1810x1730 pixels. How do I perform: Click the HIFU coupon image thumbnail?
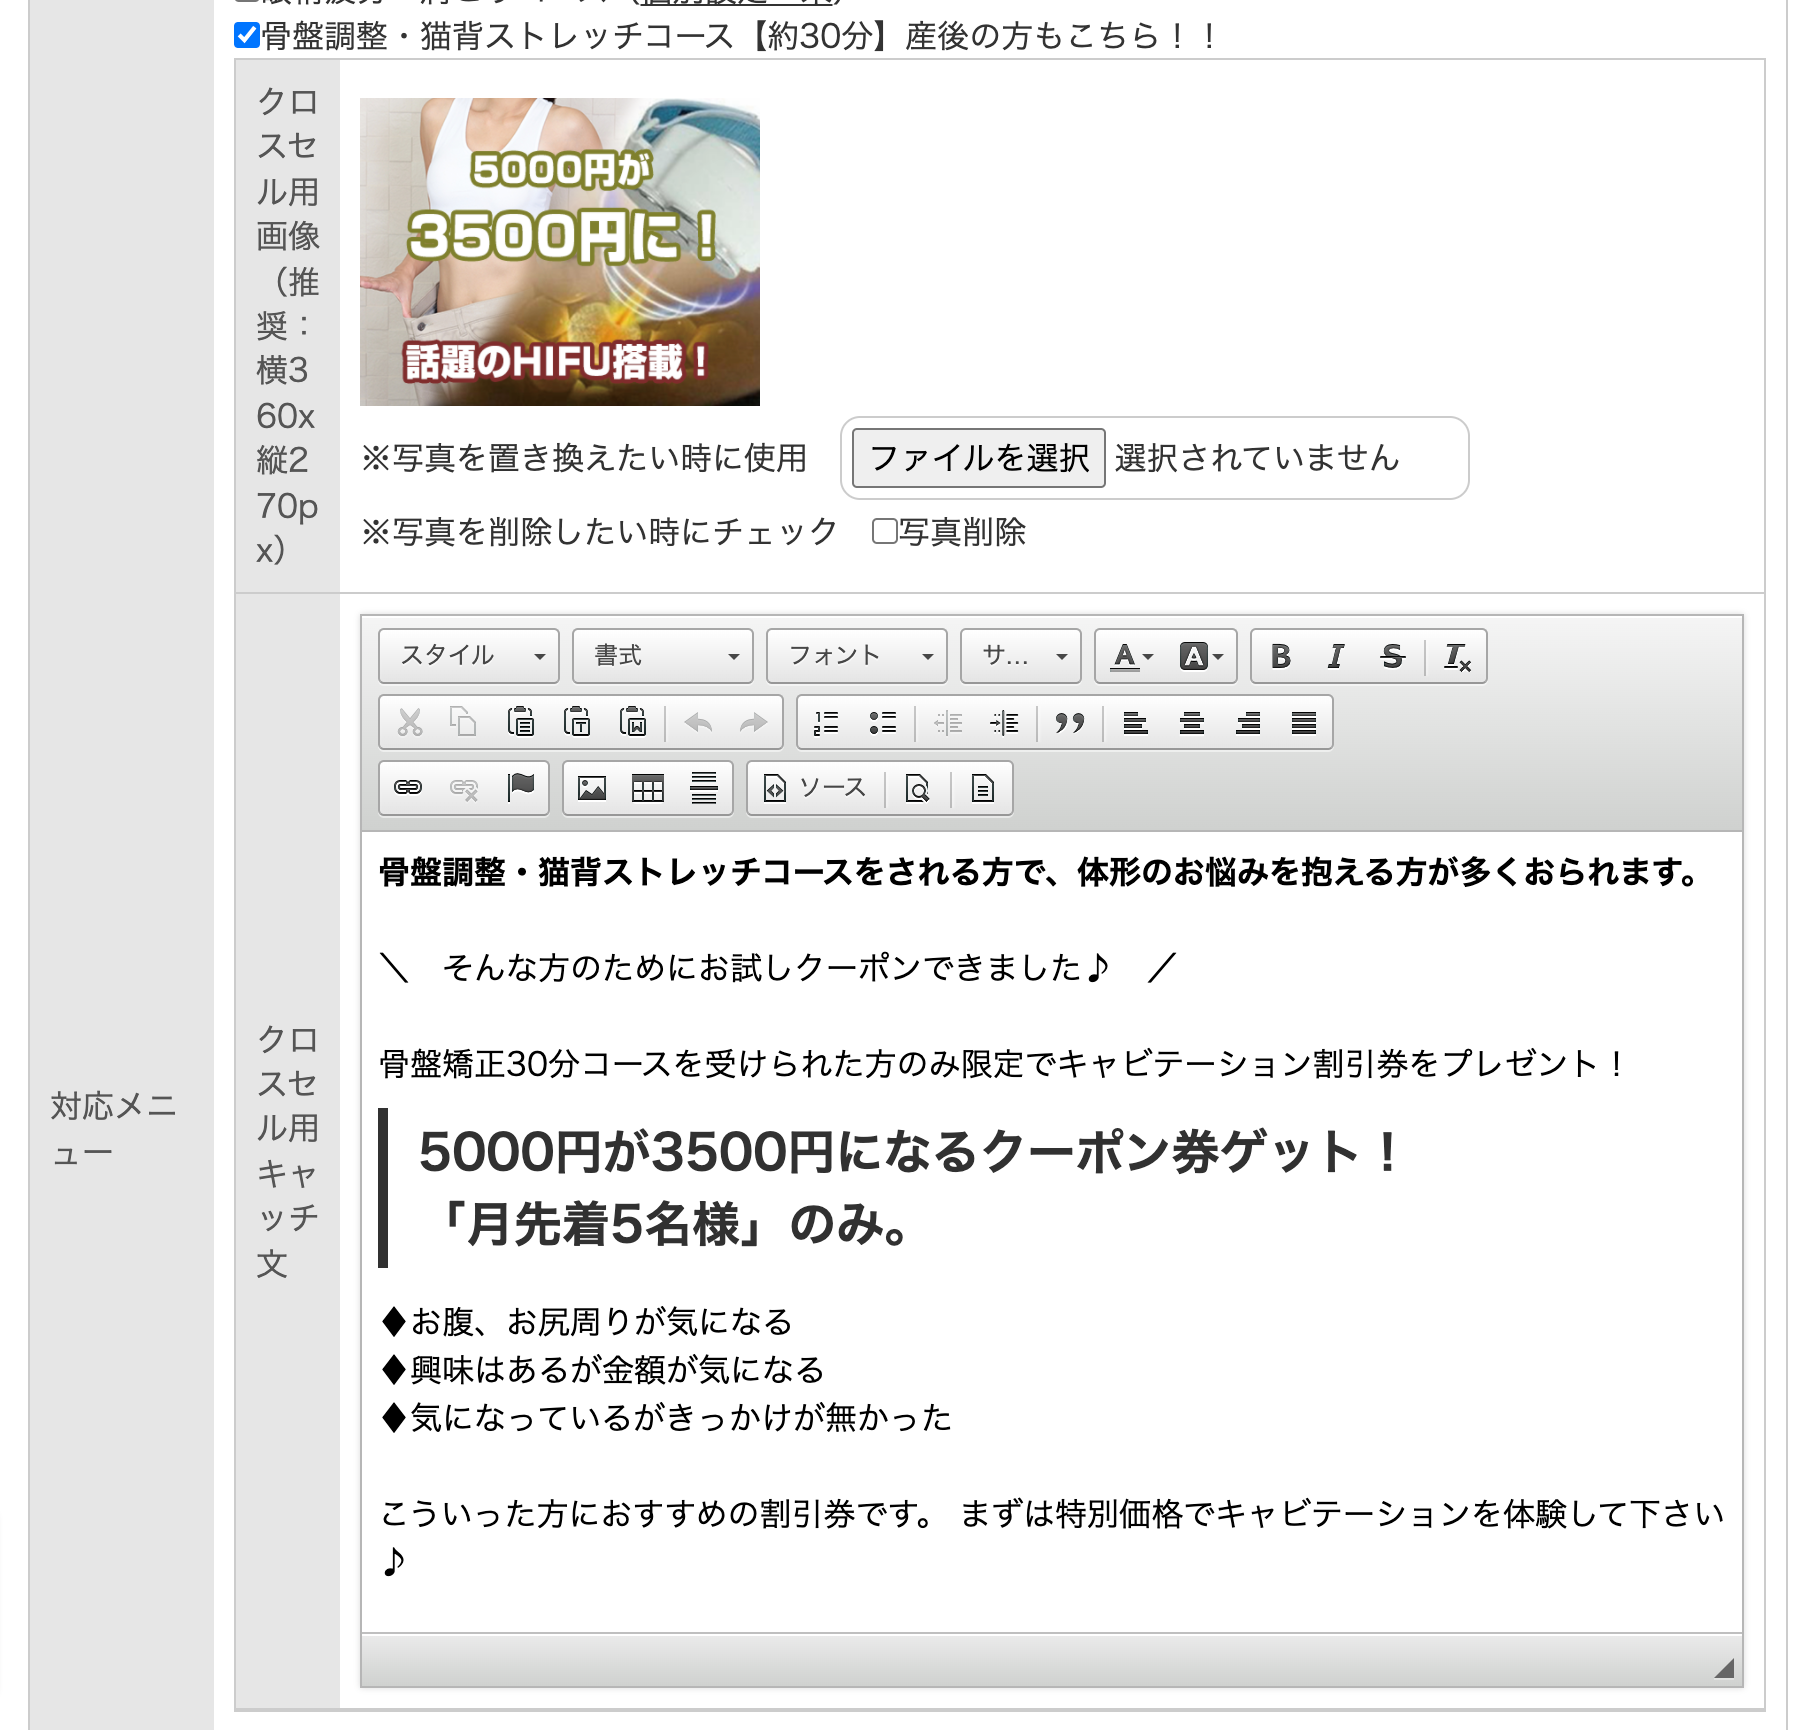tap(560, 252)
